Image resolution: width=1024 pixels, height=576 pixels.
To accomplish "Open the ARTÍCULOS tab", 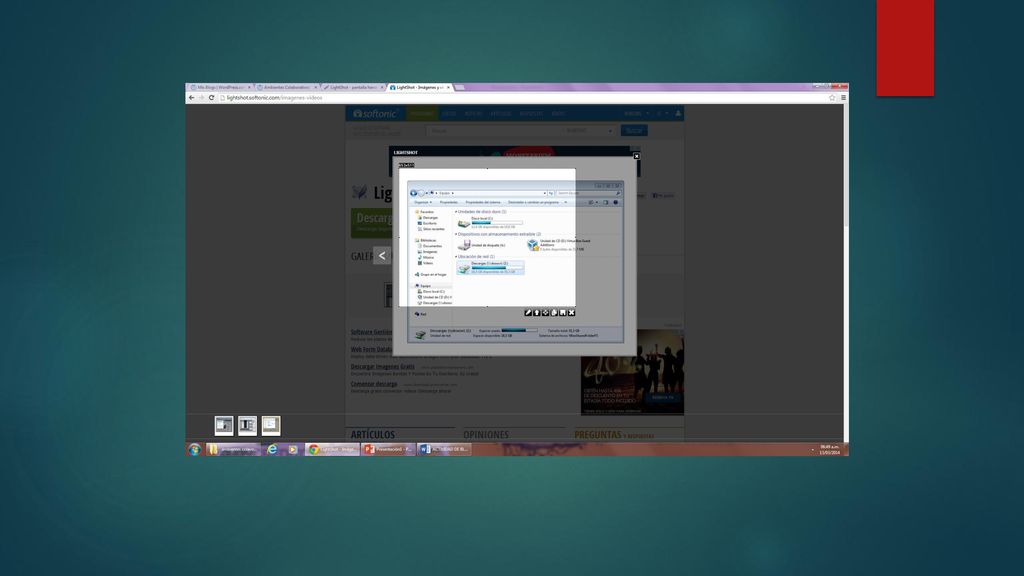I will click(373, 434).
